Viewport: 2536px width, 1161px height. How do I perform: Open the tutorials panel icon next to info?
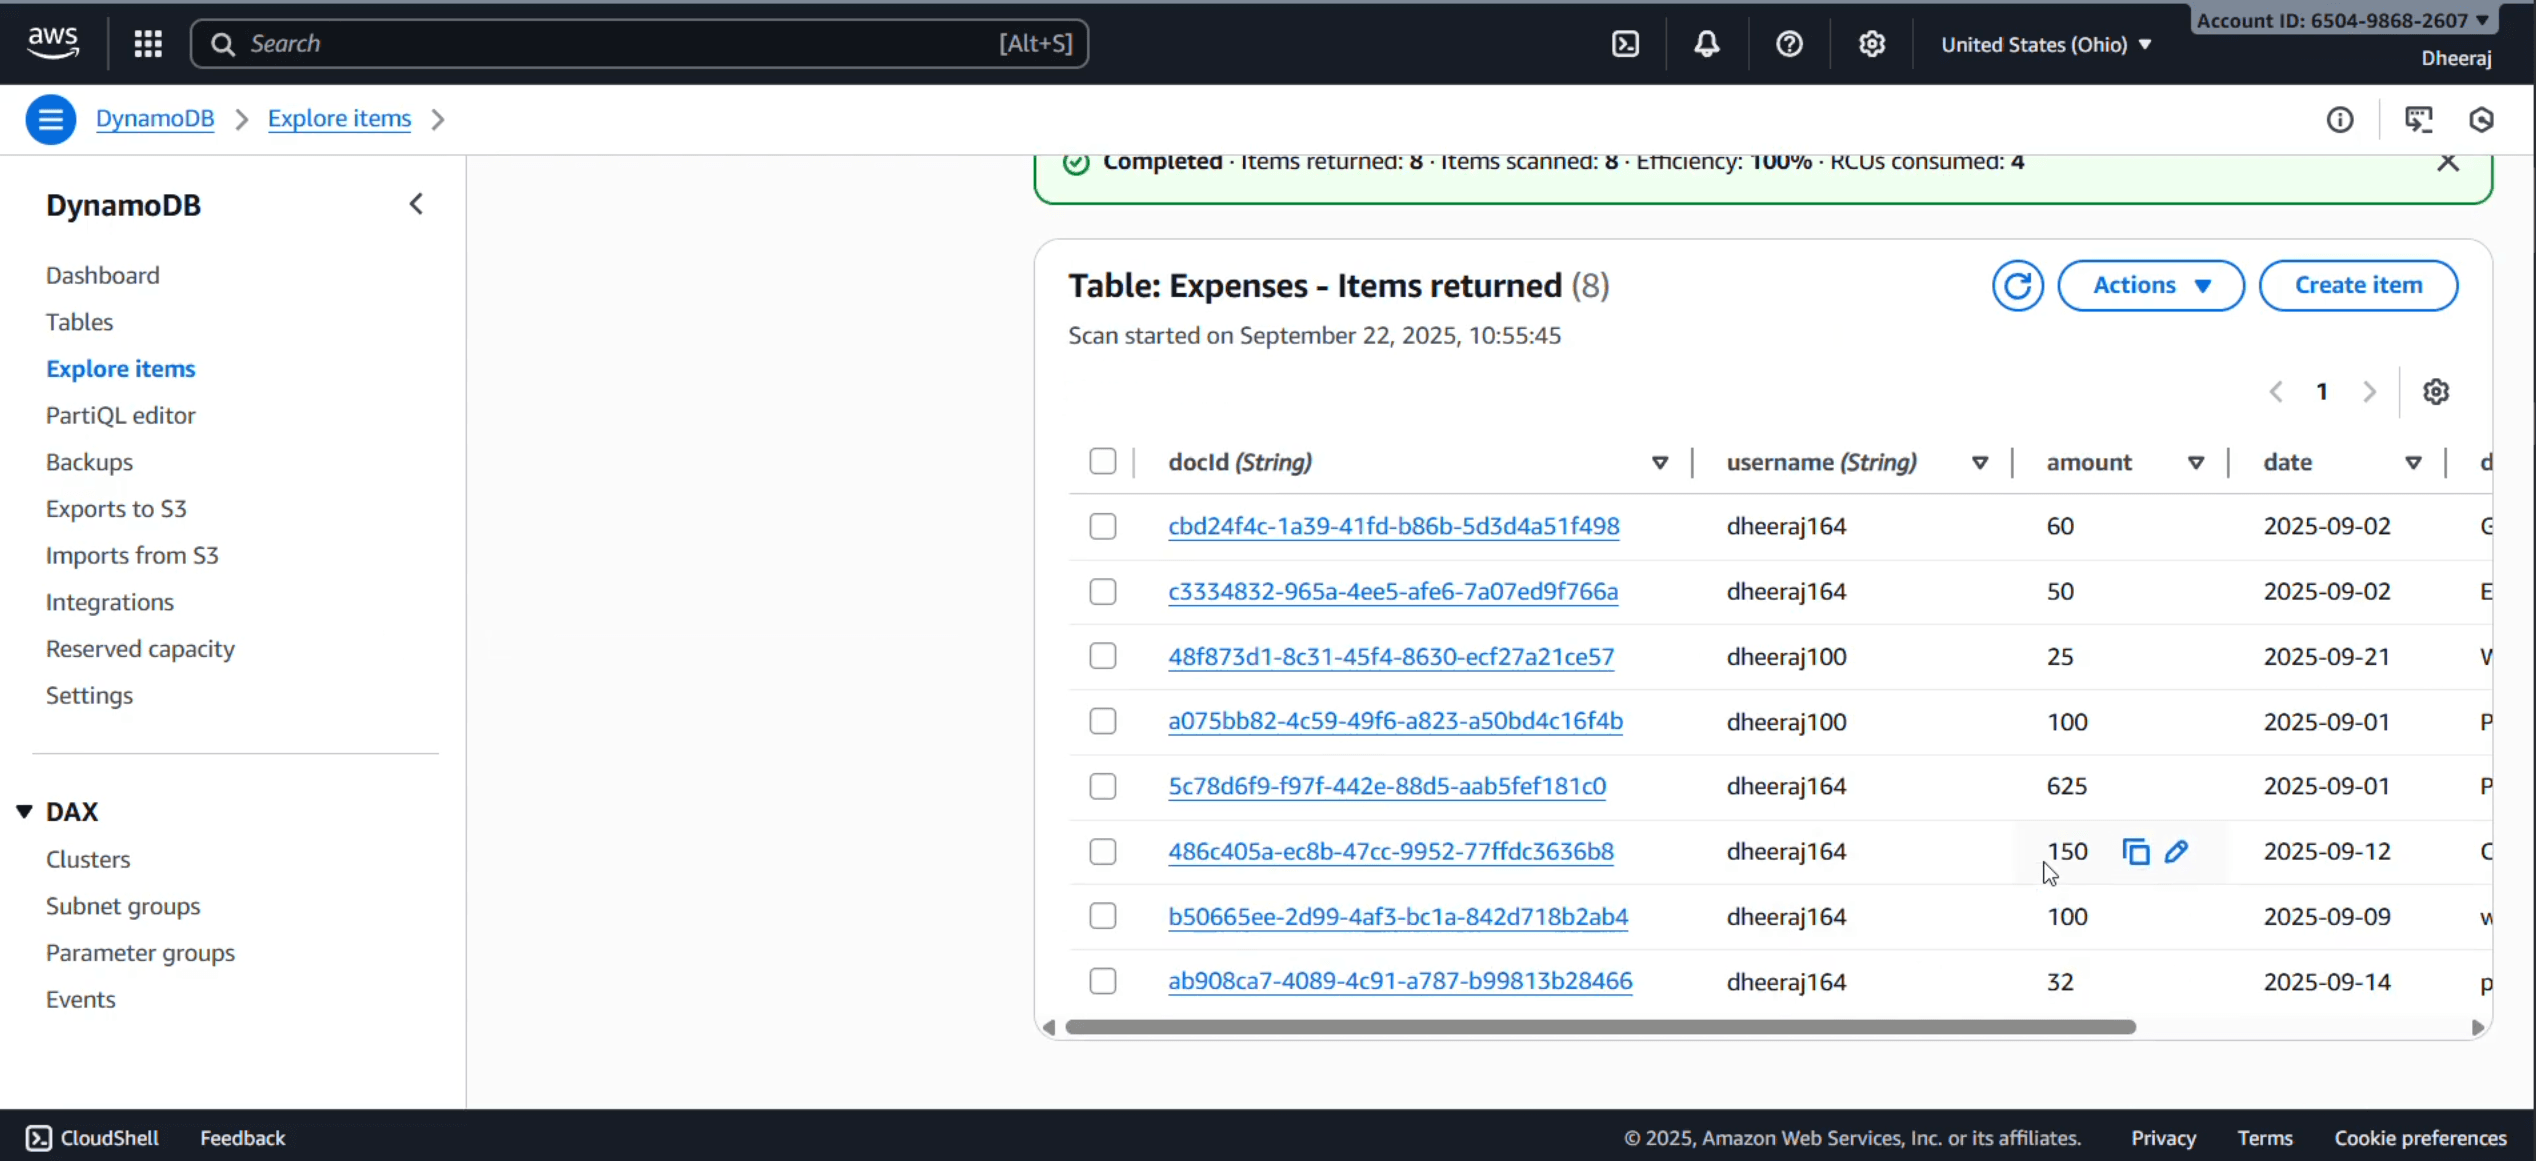click(x=2419, y=120)
